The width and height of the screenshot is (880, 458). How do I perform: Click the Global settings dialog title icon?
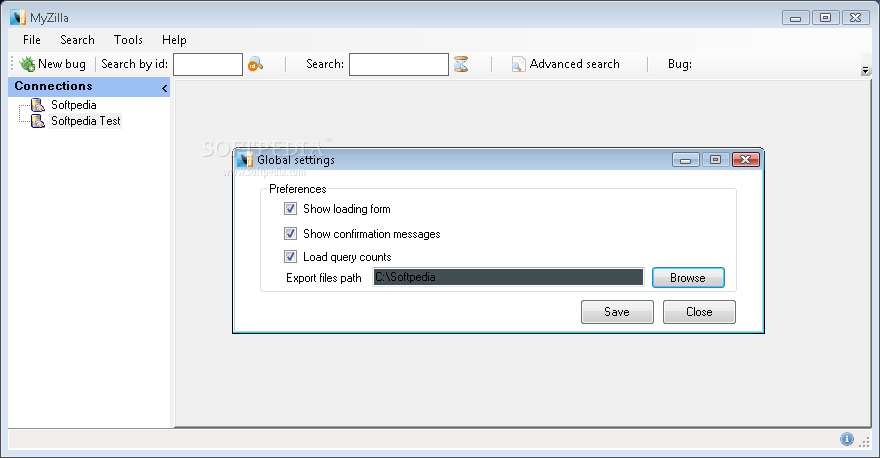tap(245, 159)
